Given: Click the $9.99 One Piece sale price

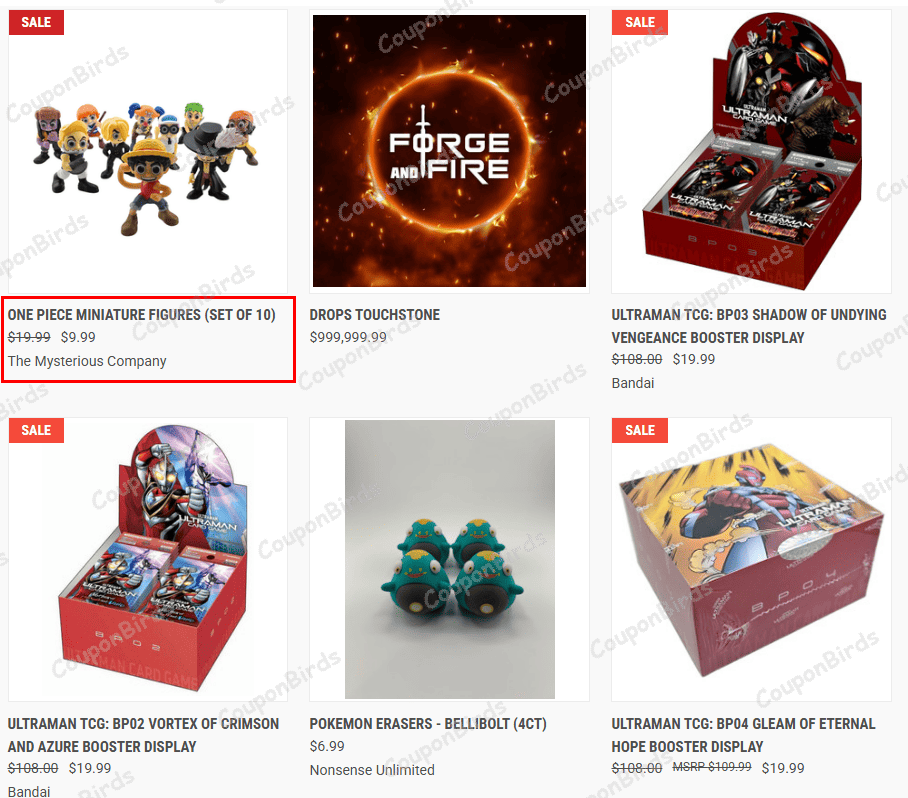Looking at the screenshot, I should click(78, 337).
